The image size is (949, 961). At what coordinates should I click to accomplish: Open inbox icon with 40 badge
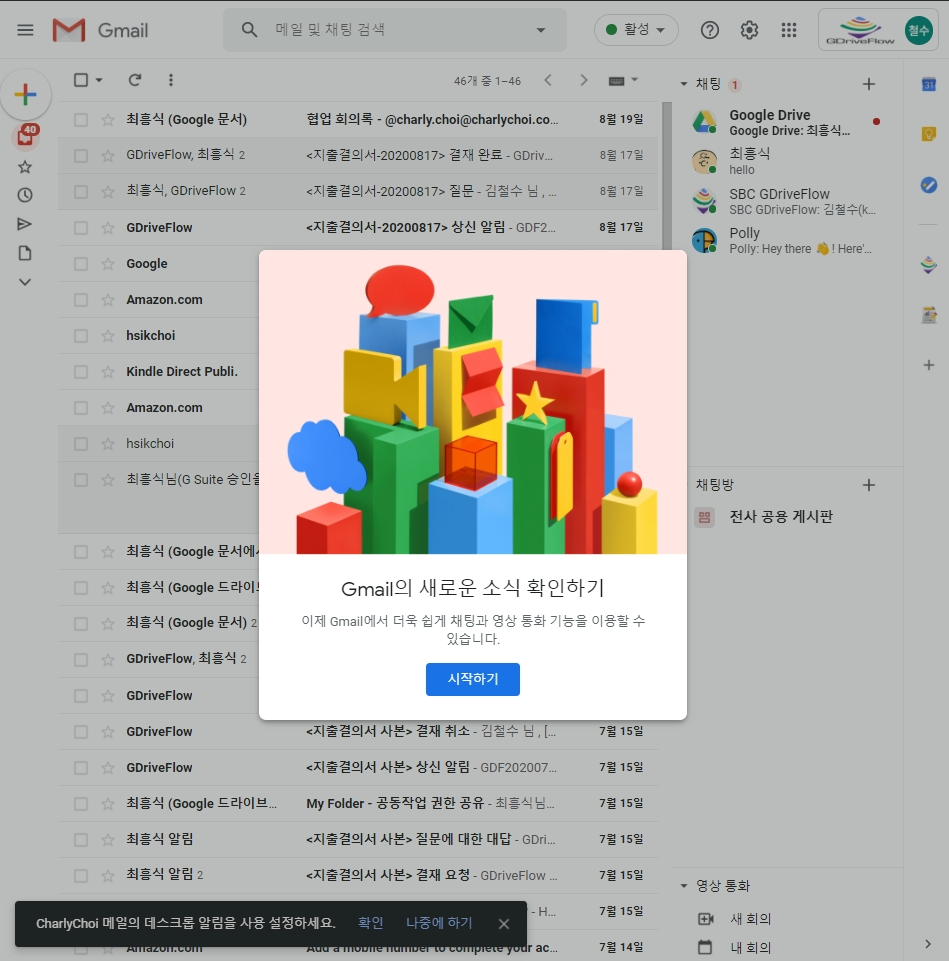26,135
